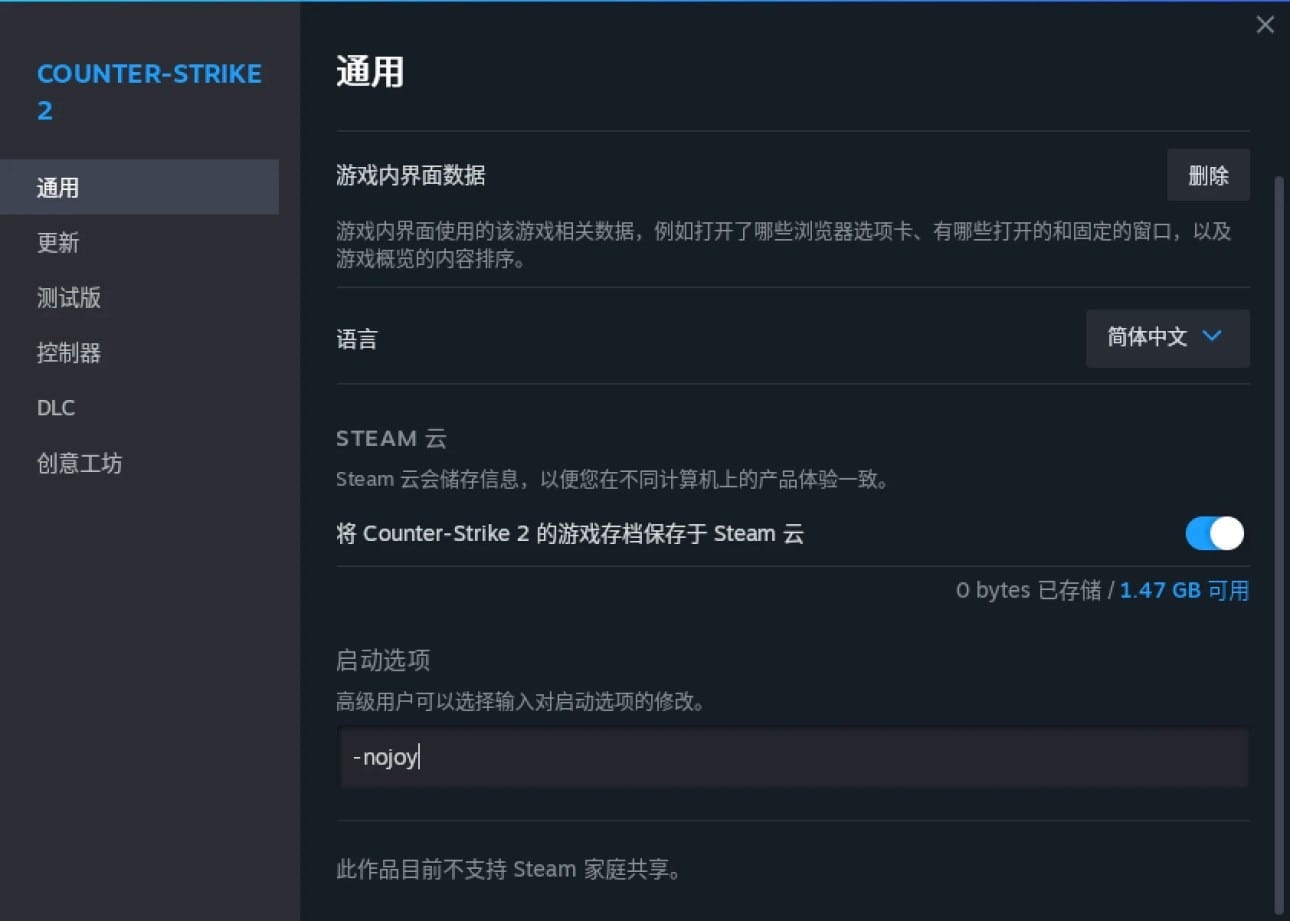
Task: Select 控制器 from the sidebar
Action: (x=68, y=352)
